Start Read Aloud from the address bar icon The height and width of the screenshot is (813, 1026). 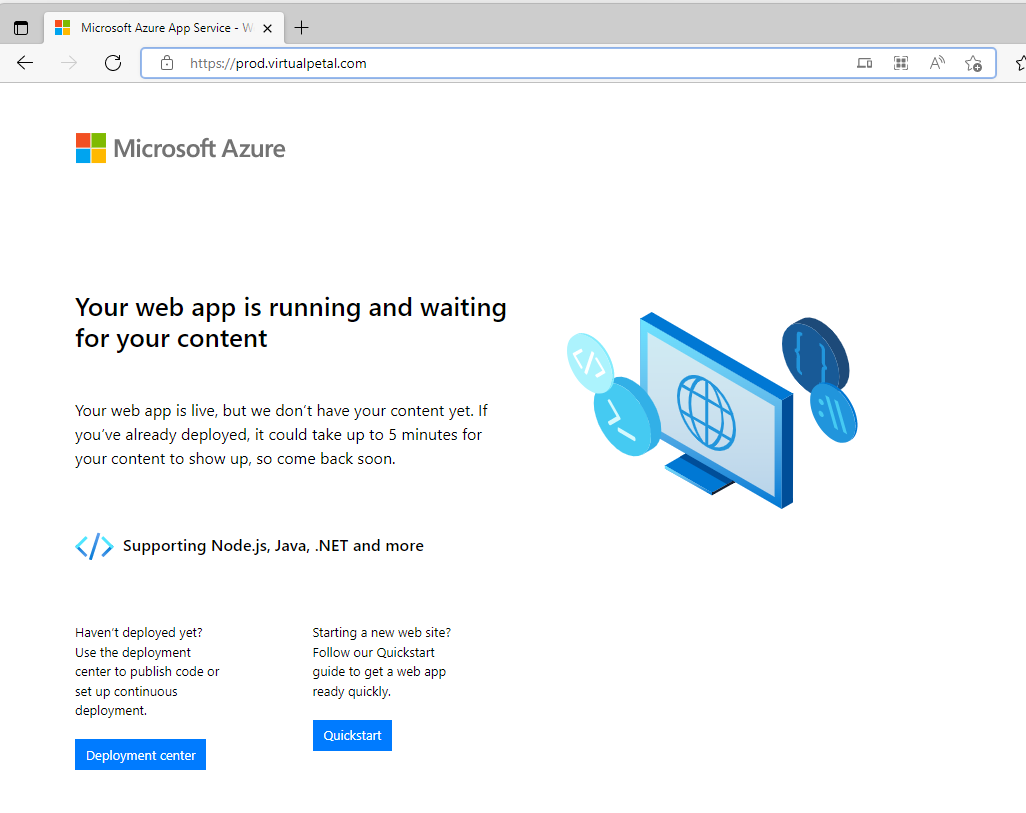pos(937,63)
